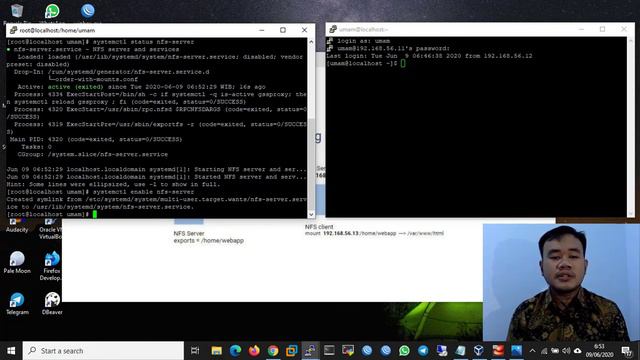Click the scrollbar thumb in root@localhost terminal

tap(311, 163)
